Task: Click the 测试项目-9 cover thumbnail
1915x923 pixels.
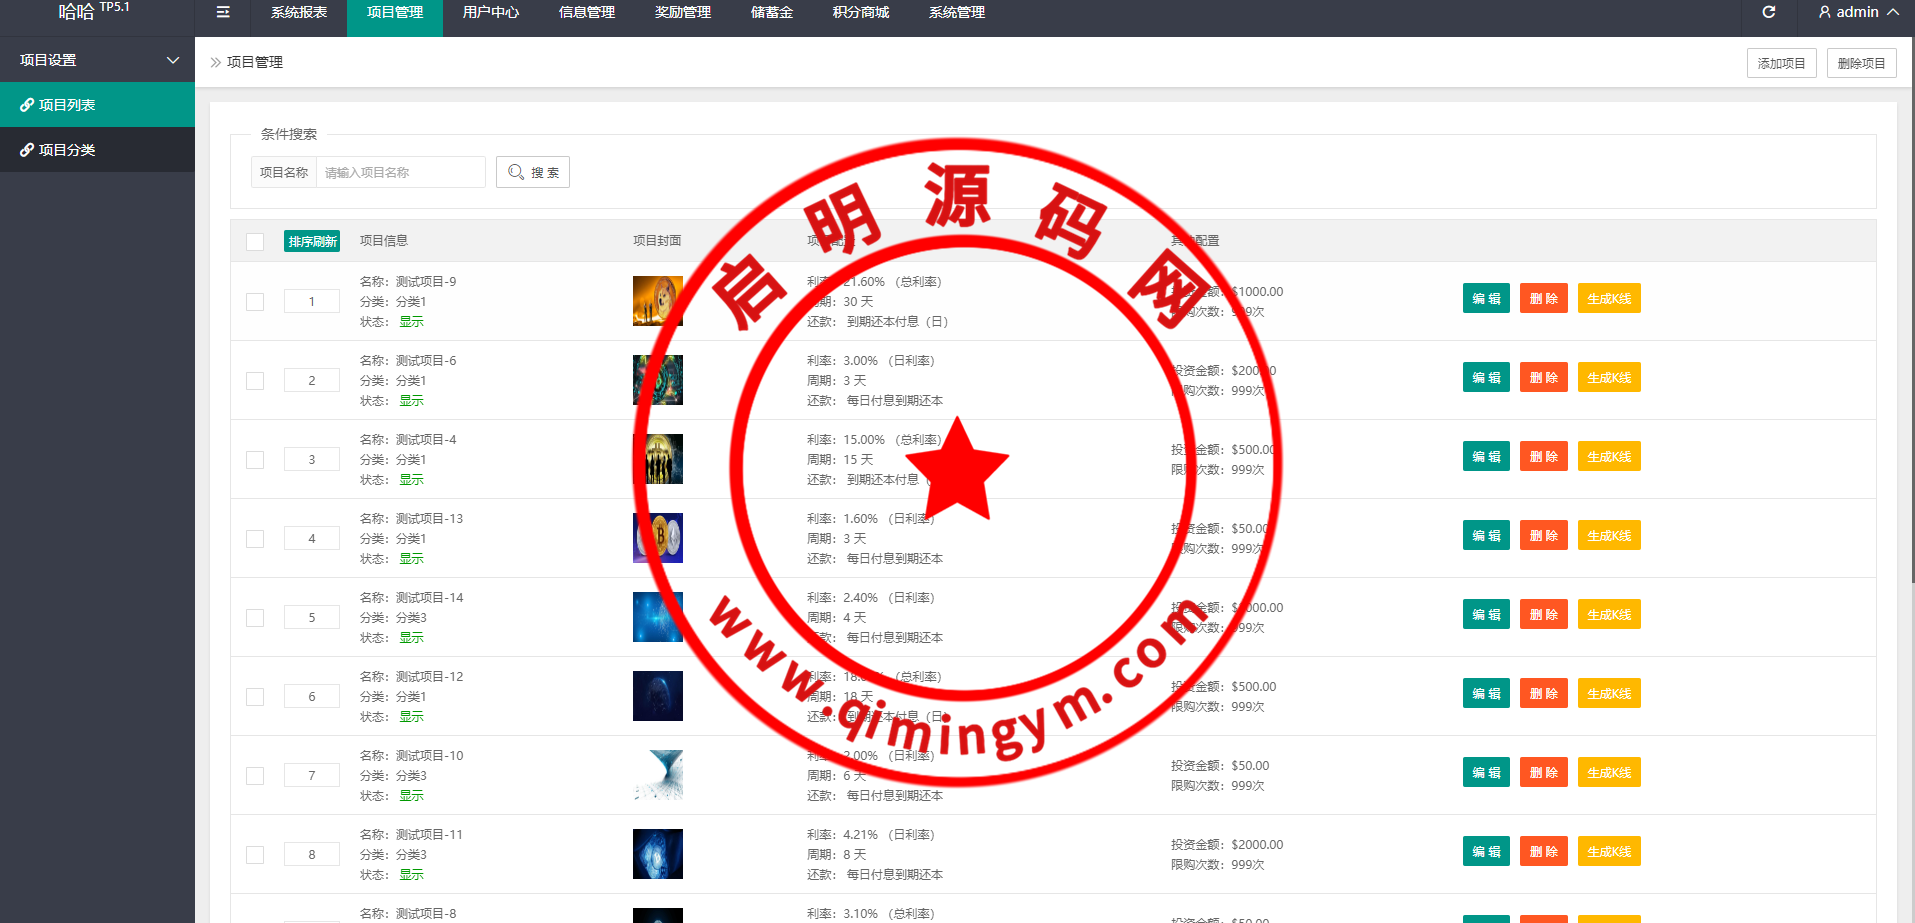Action: pos(657,301)
